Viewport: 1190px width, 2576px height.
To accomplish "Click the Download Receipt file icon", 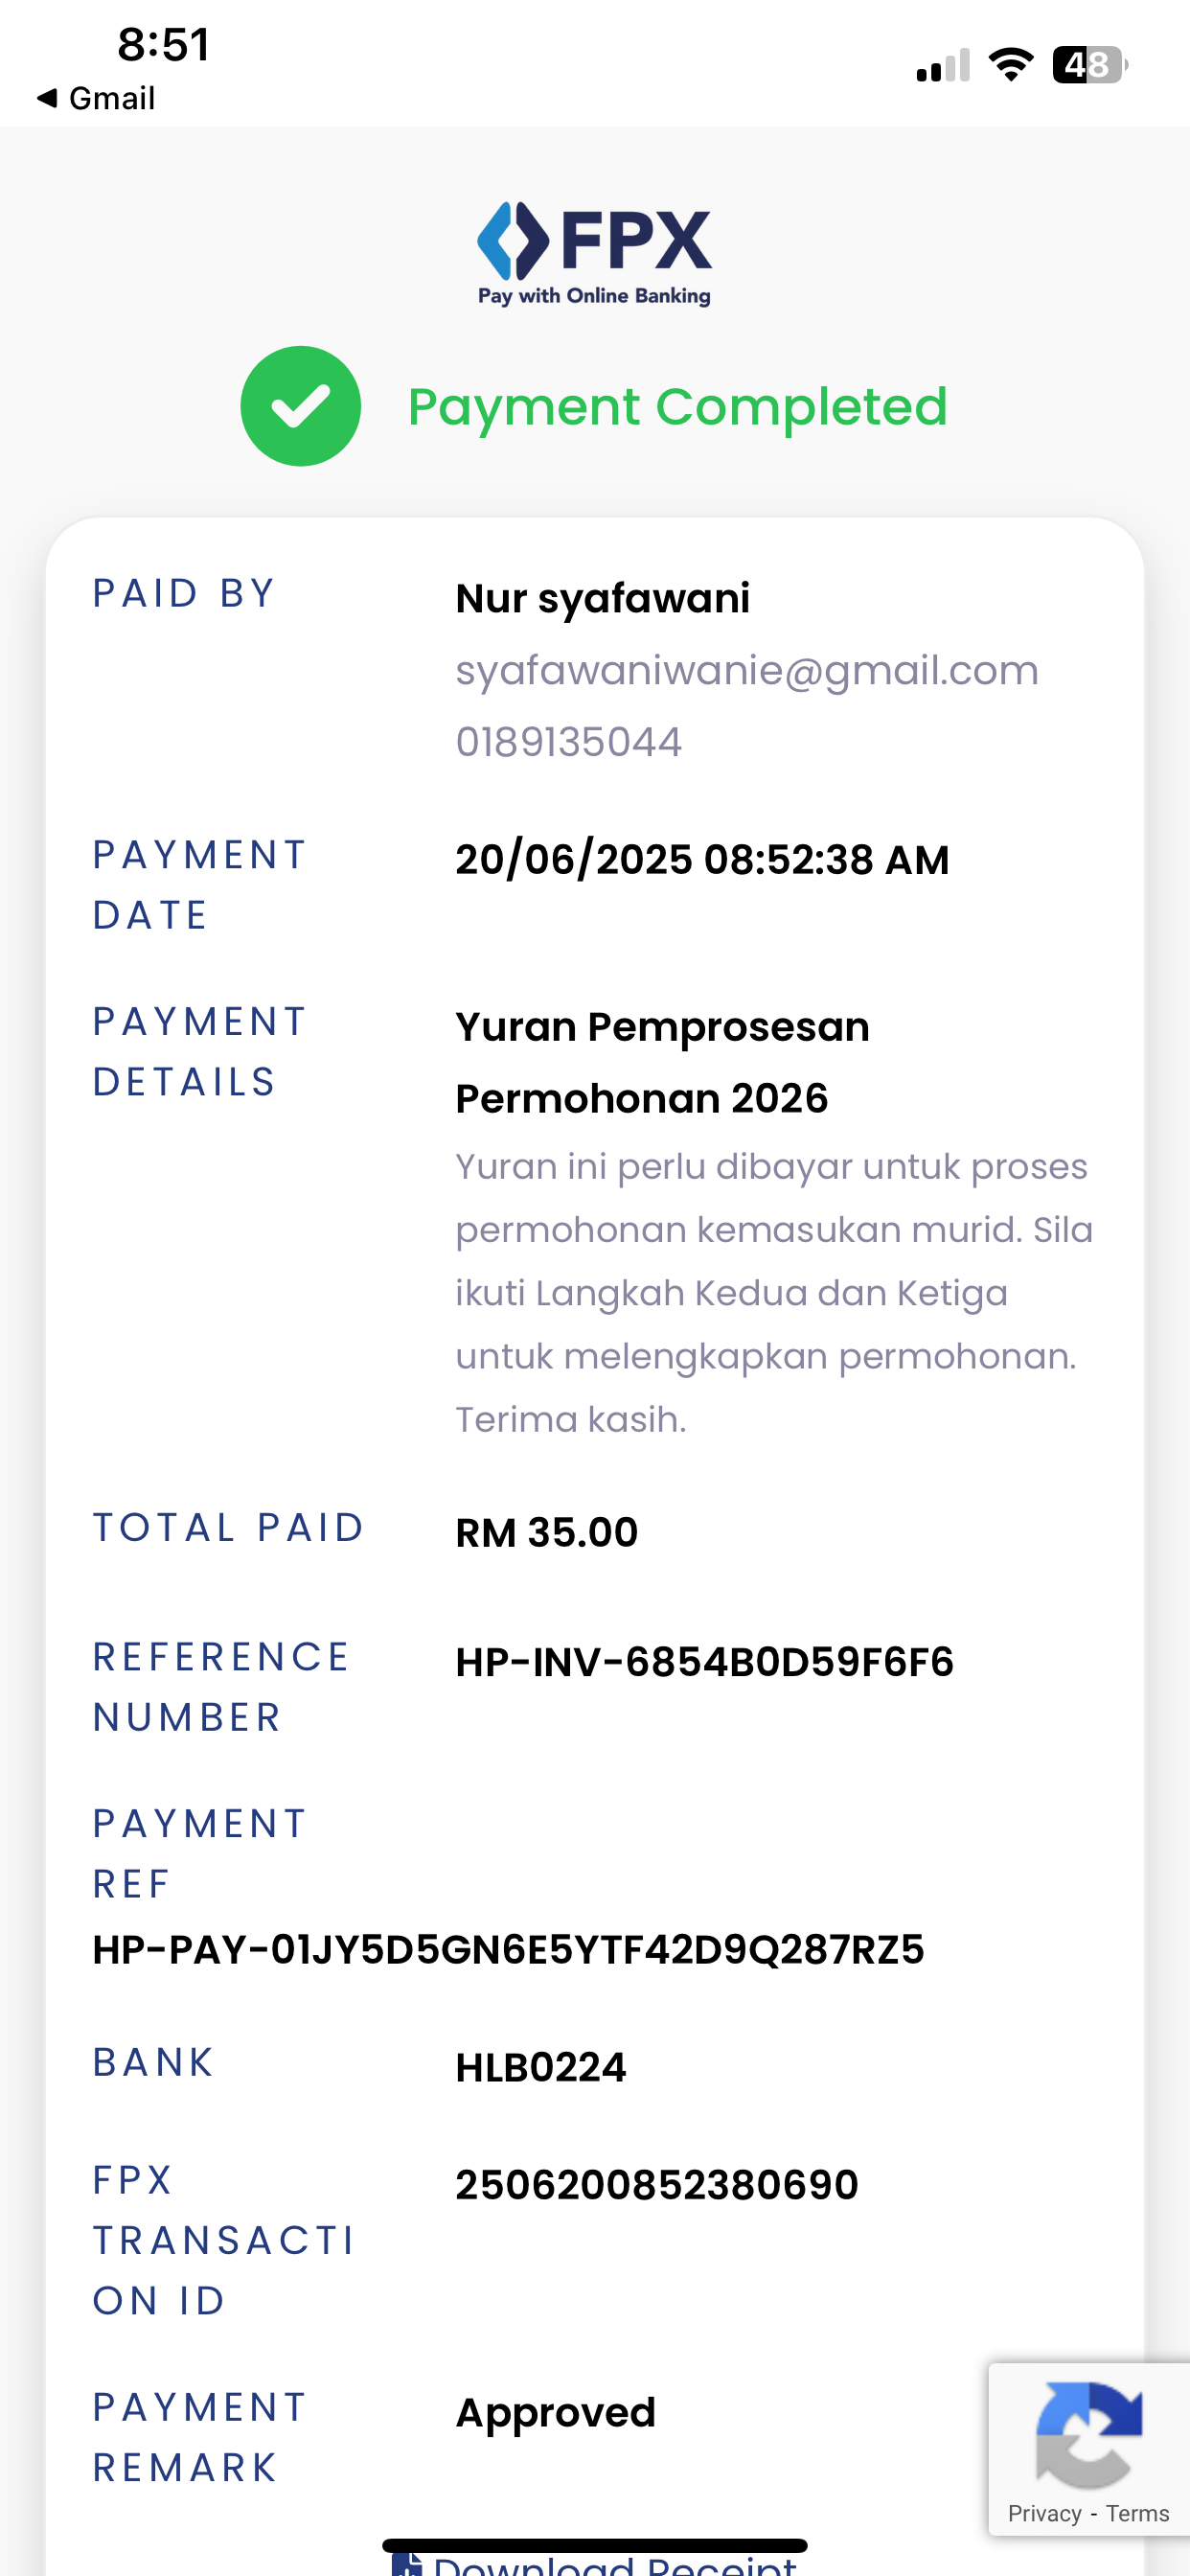I will 406,2564.
